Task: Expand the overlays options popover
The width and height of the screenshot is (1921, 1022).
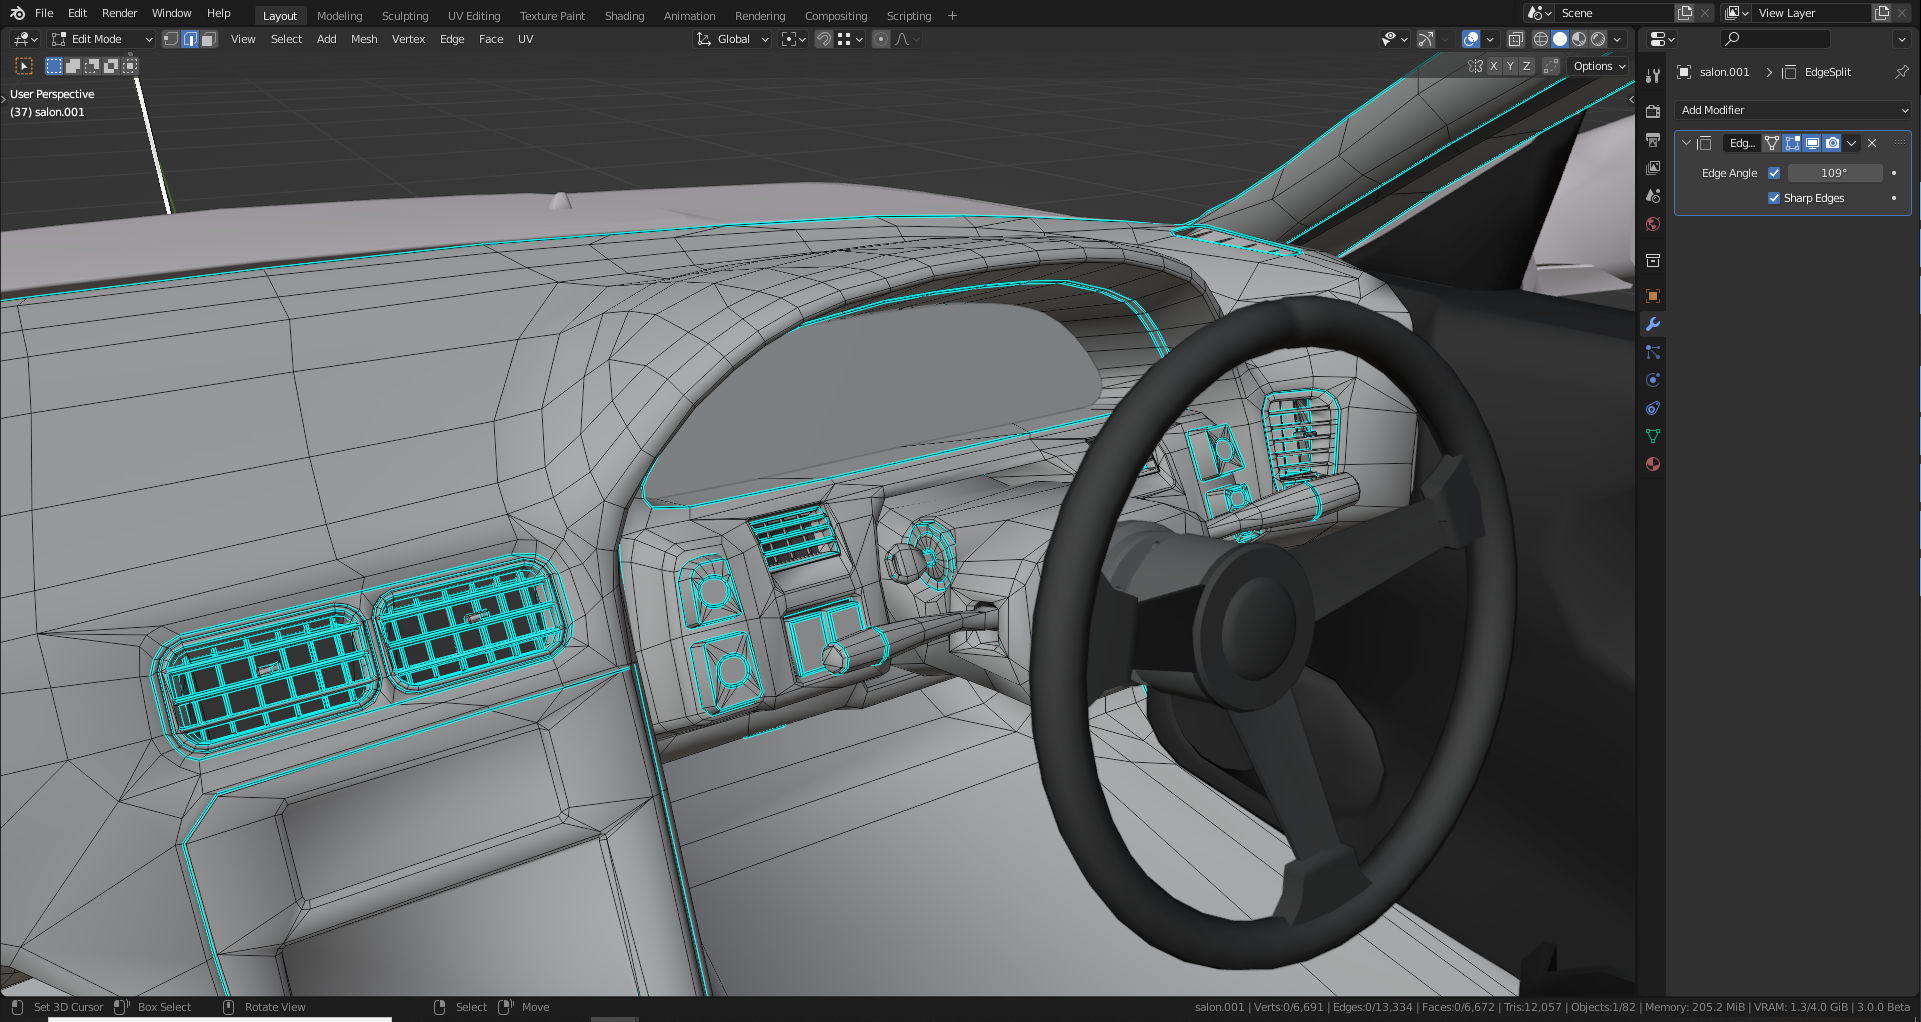Action: [x=1490, y=39]
